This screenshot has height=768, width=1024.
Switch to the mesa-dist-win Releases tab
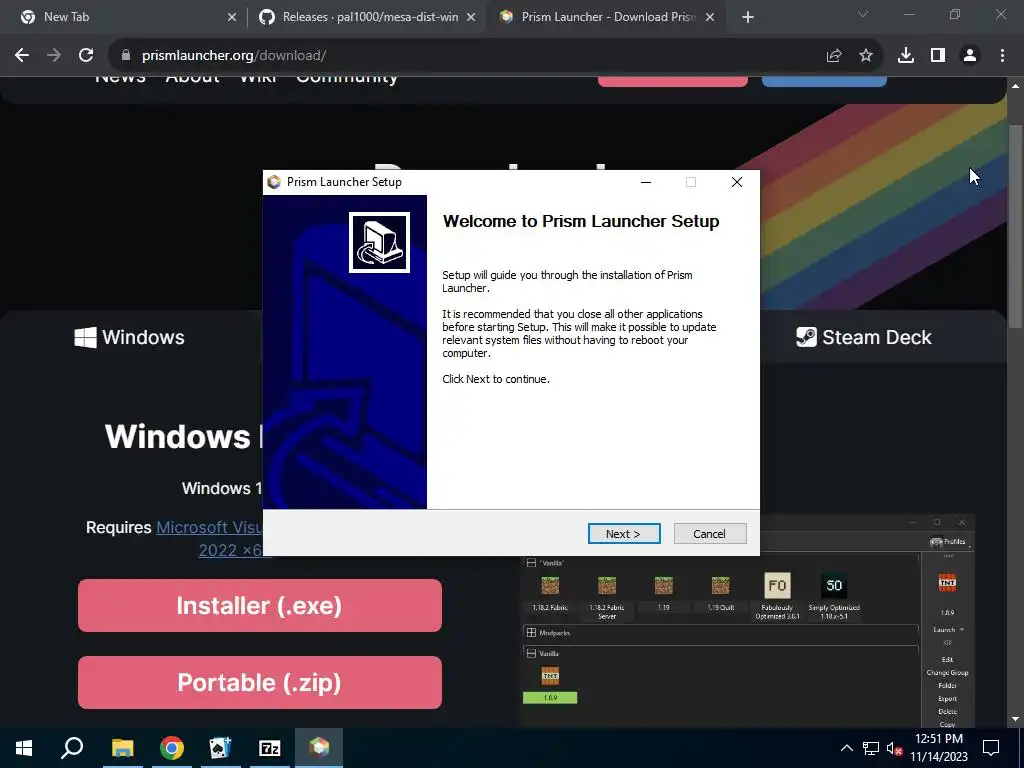370,17
